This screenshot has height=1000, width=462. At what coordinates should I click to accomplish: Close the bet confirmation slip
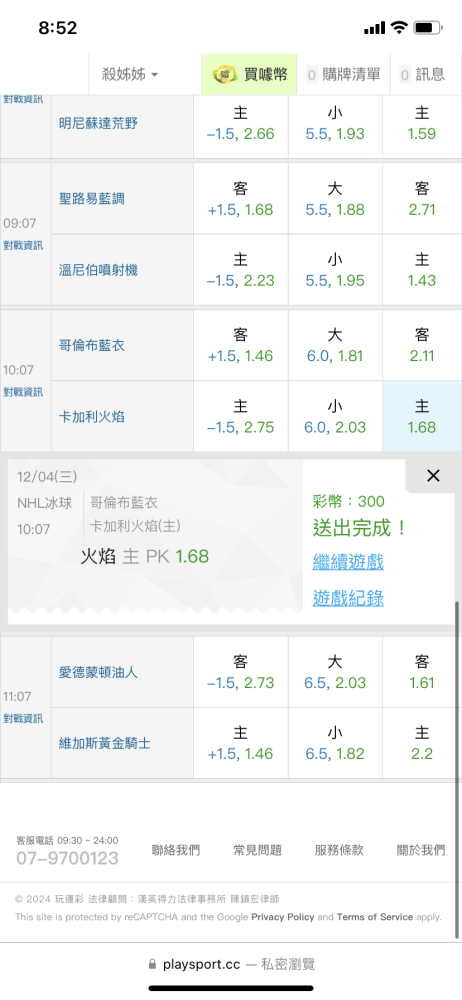(x=433, y=476)
